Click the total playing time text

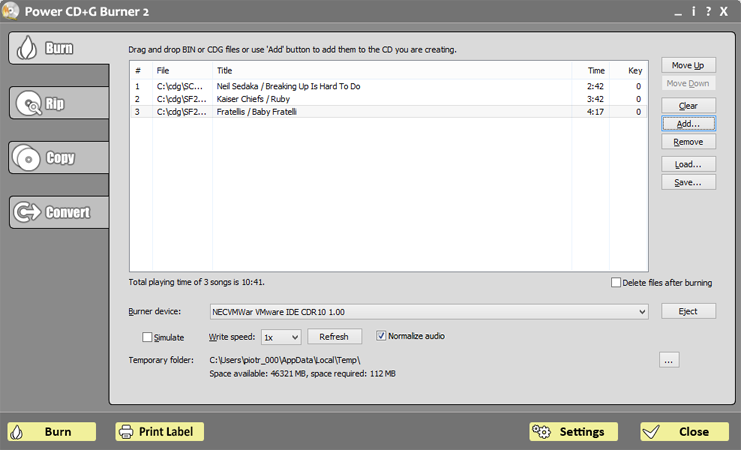(x=197, y=282)
